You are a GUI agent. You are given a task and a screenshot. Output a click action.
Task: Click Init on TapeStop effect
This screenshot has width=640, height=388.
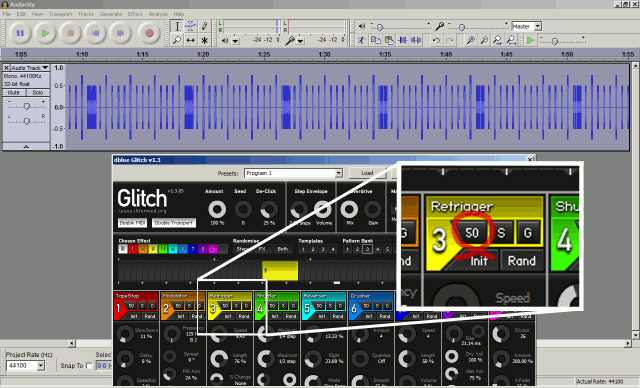tap(134, 316)
